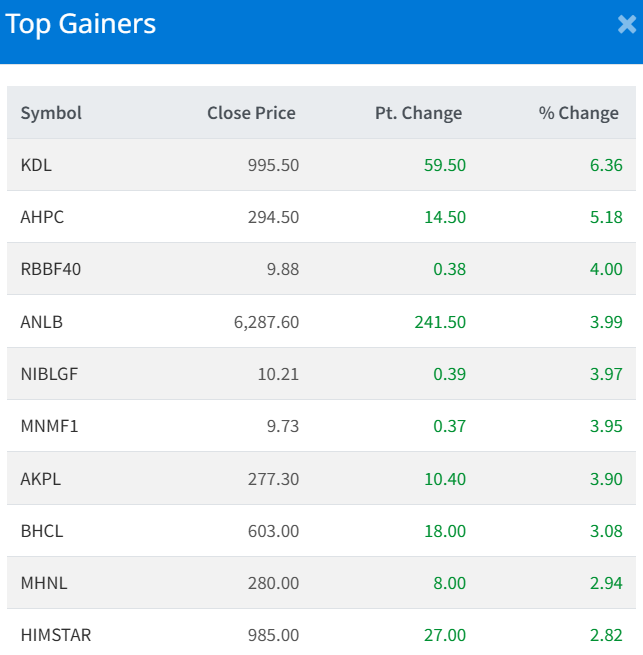Image resolution: width=643 pixels, height=655 pixels.
Task: Click the Pt. Change column header
Action: (418, 113)
